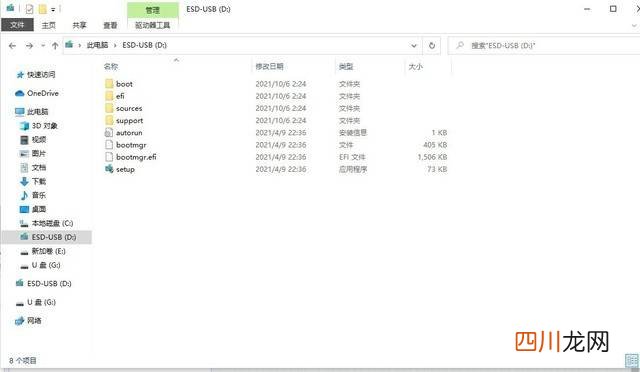Select the bootmgr file icon

(109, 145)
